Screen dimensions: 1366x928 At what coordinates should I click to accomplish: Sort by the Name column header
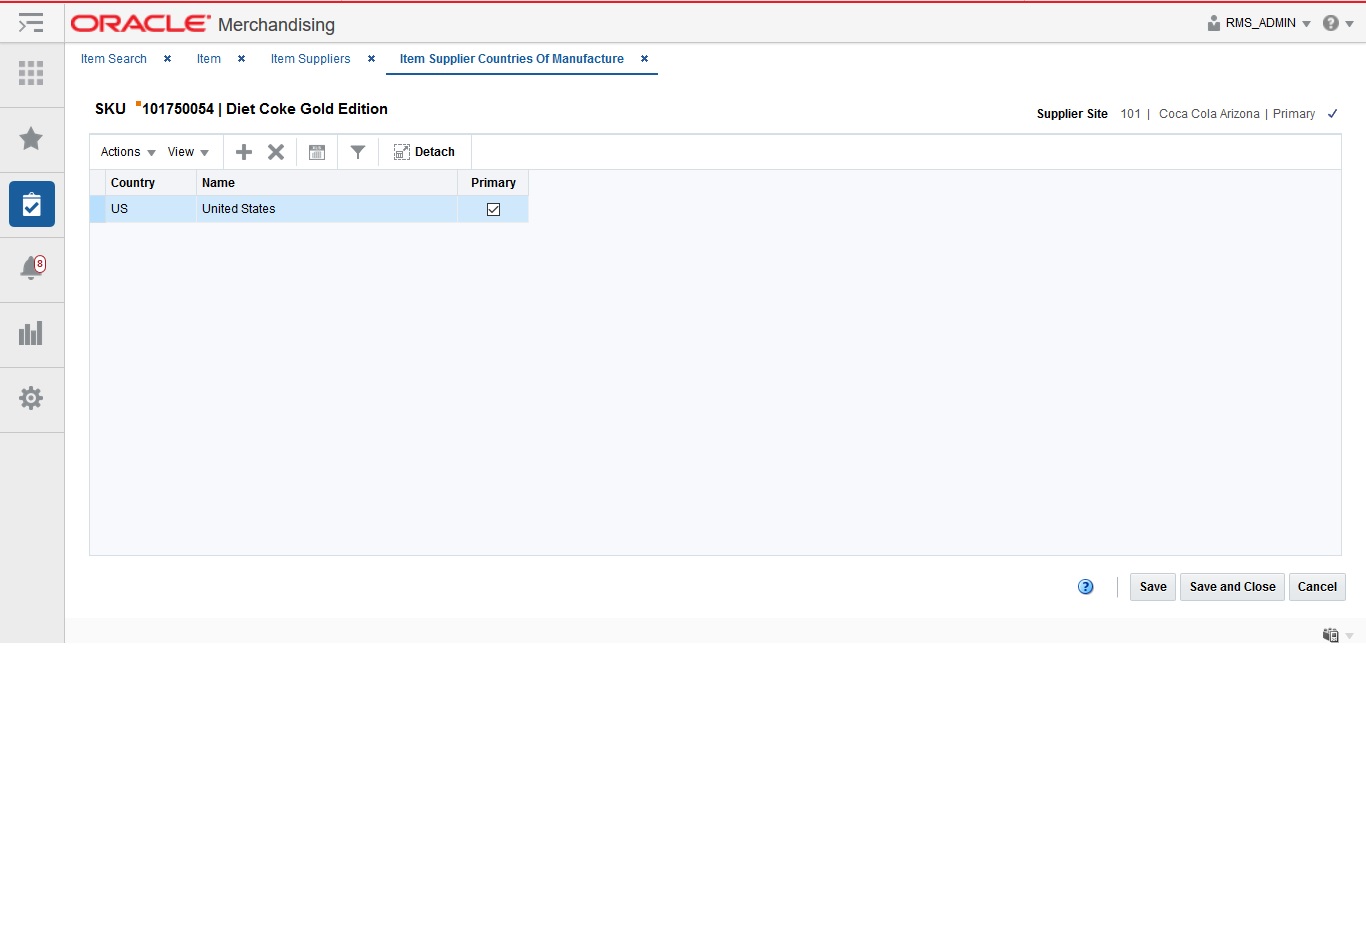click(327, 183)
